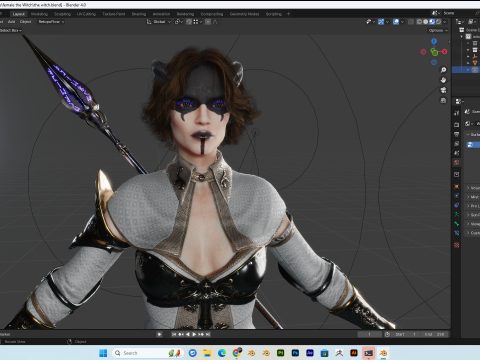The image size is (480, 360).
Task: Toggle the snap magnet button
Action: click(189, 22)
